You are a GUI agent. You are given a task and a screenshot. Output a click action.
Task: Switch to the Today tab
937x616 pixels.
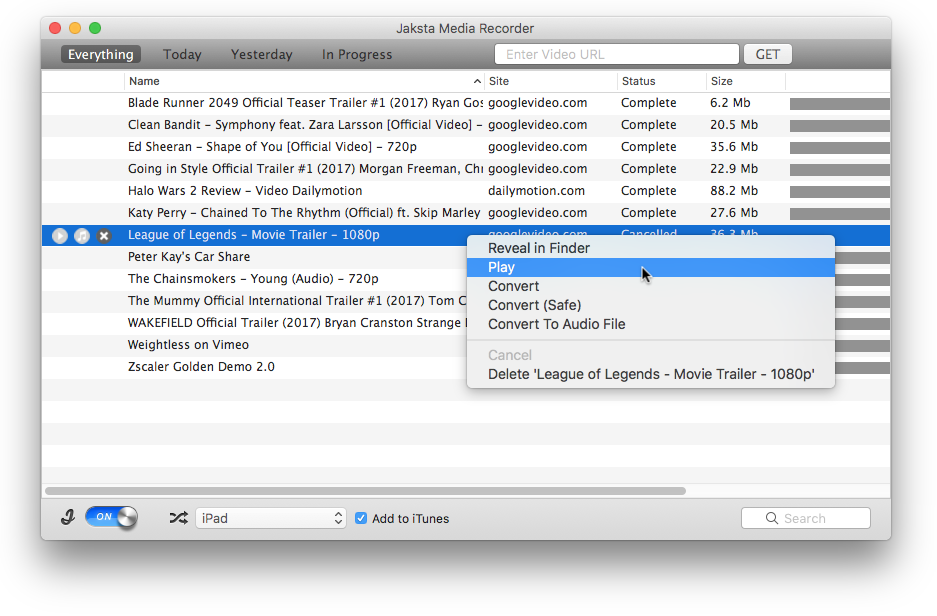(x=182, y=54)
